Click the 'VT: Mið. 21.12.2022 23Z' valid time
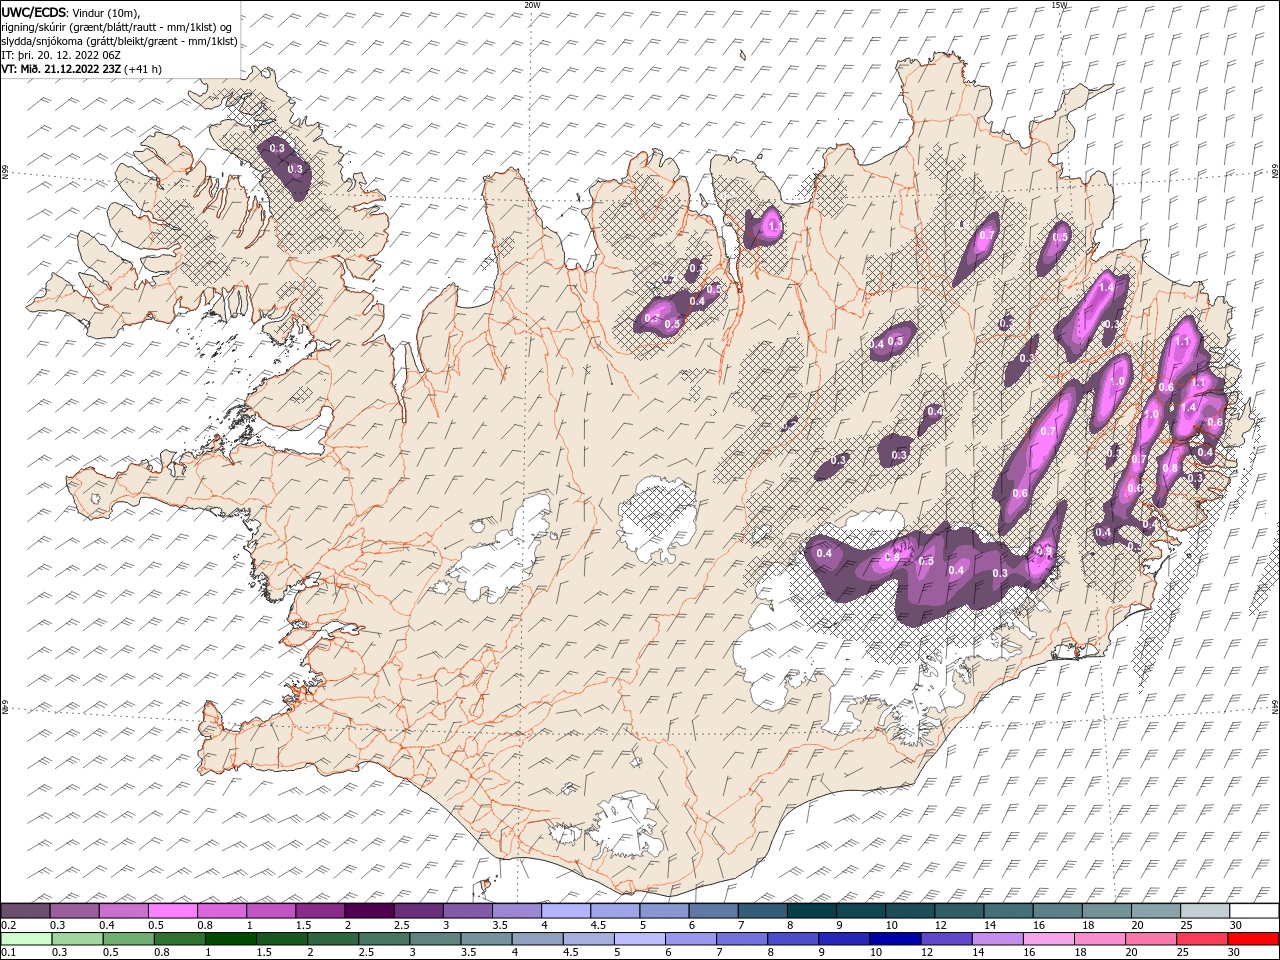This screenshot has height=960, width=1280. pos(61,69)
